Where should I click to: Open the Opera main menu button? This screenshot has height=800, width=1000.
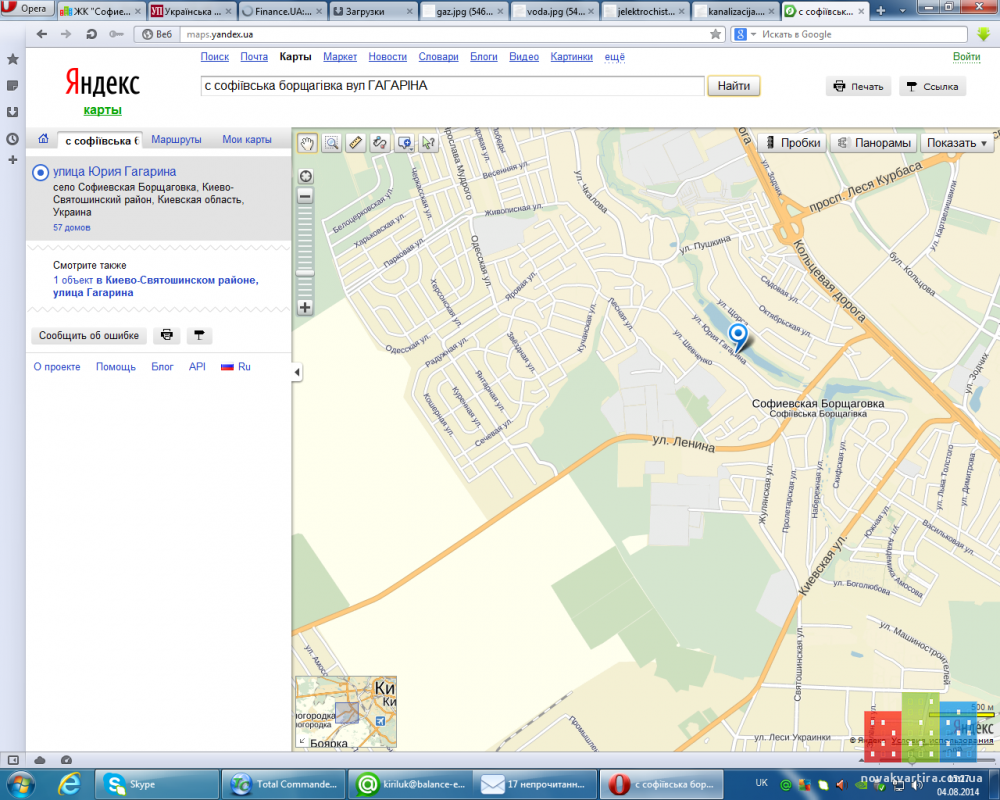click(26, 9)
